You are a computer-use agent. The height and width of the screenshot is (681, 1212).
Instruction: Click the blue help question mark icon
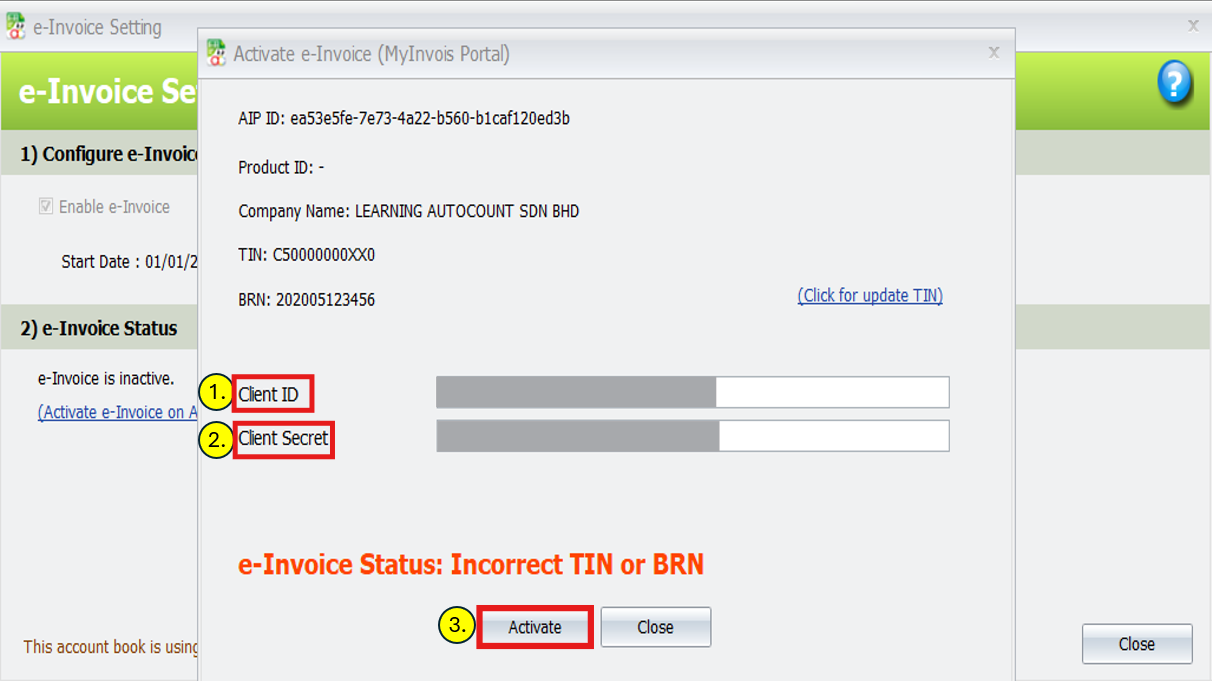1175,83
